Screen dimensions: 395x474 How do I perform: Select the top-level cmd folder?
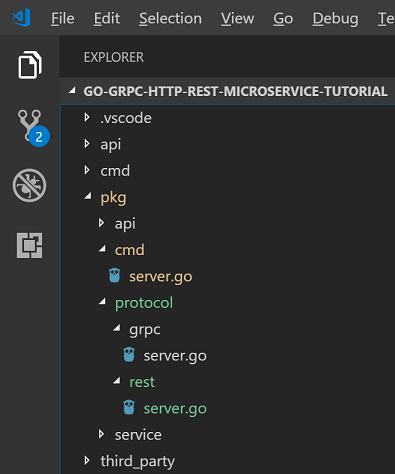(115, 171)
